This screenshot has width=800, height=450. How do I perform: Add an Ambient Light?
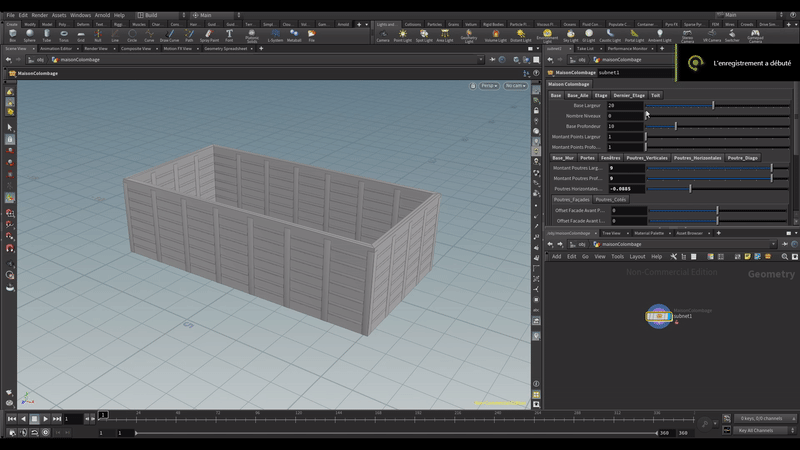660,35
